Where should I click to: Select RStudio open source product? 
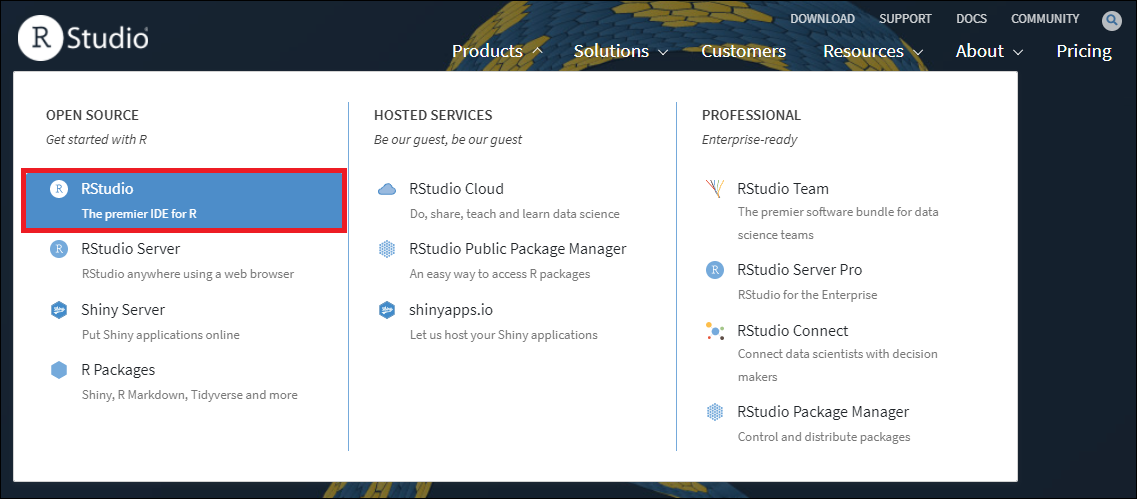[184, 202]
